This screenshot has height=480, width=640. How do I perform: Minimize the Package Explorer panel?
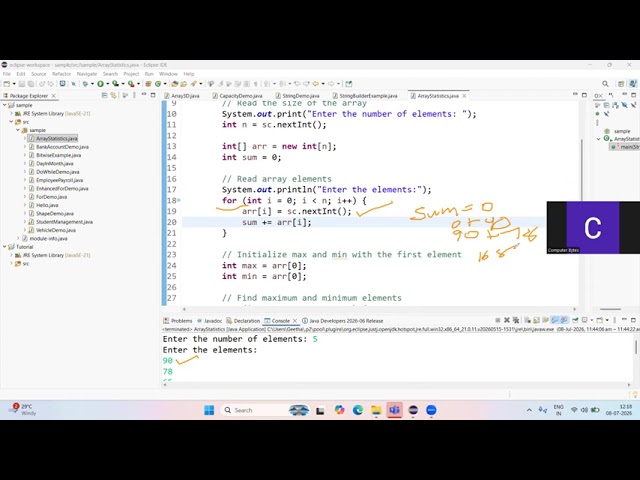pyautogui.click(x=144, y=95)
